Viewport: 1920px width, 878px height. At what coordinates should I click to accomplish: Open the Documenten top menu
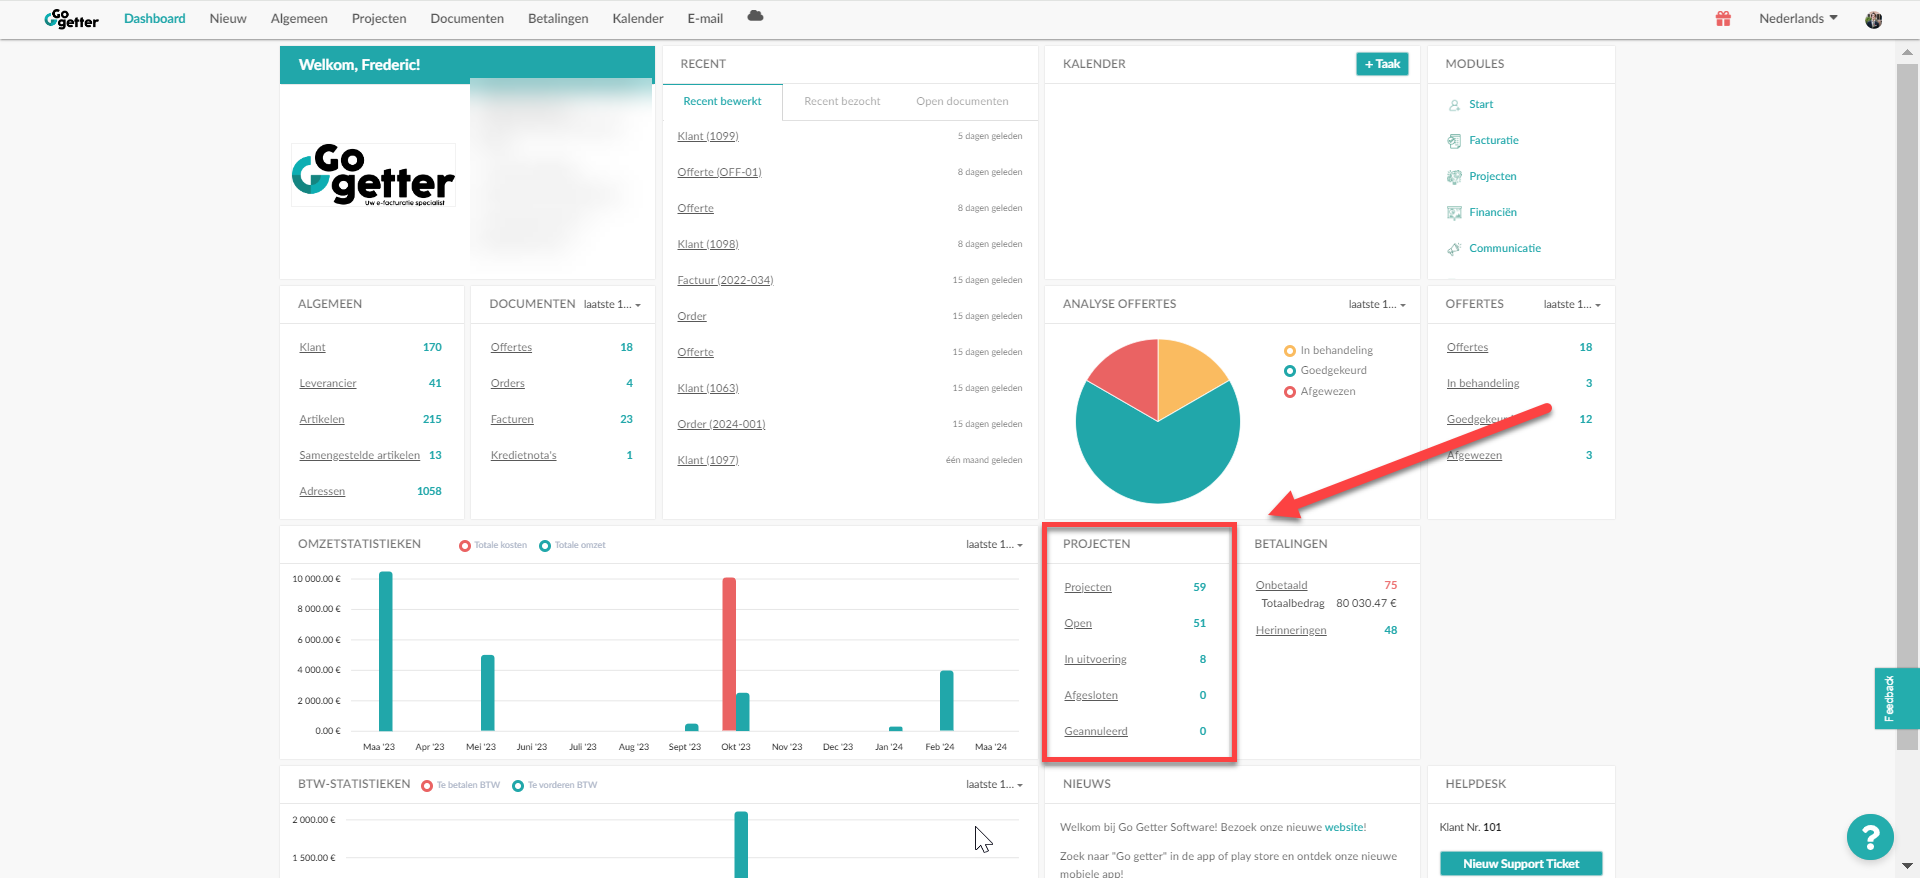pyautogui.click(x=467, y=19)
